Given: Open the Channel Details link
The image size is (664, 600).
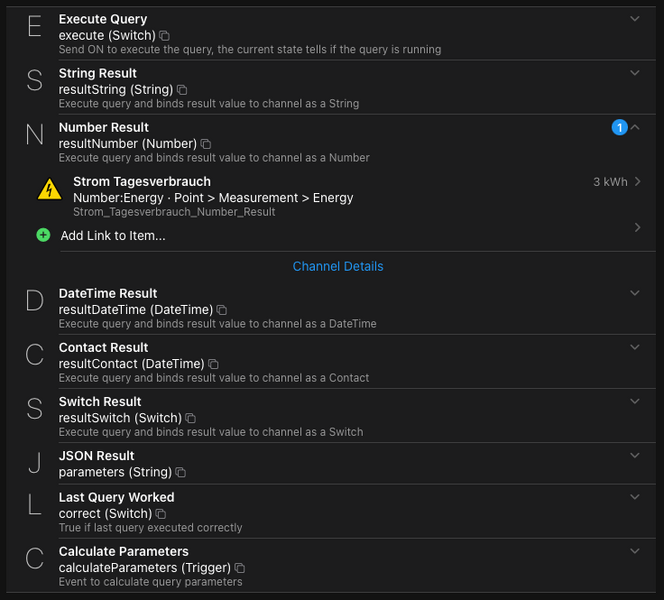Looking at the screenshot, I should (x=338, y=266).
